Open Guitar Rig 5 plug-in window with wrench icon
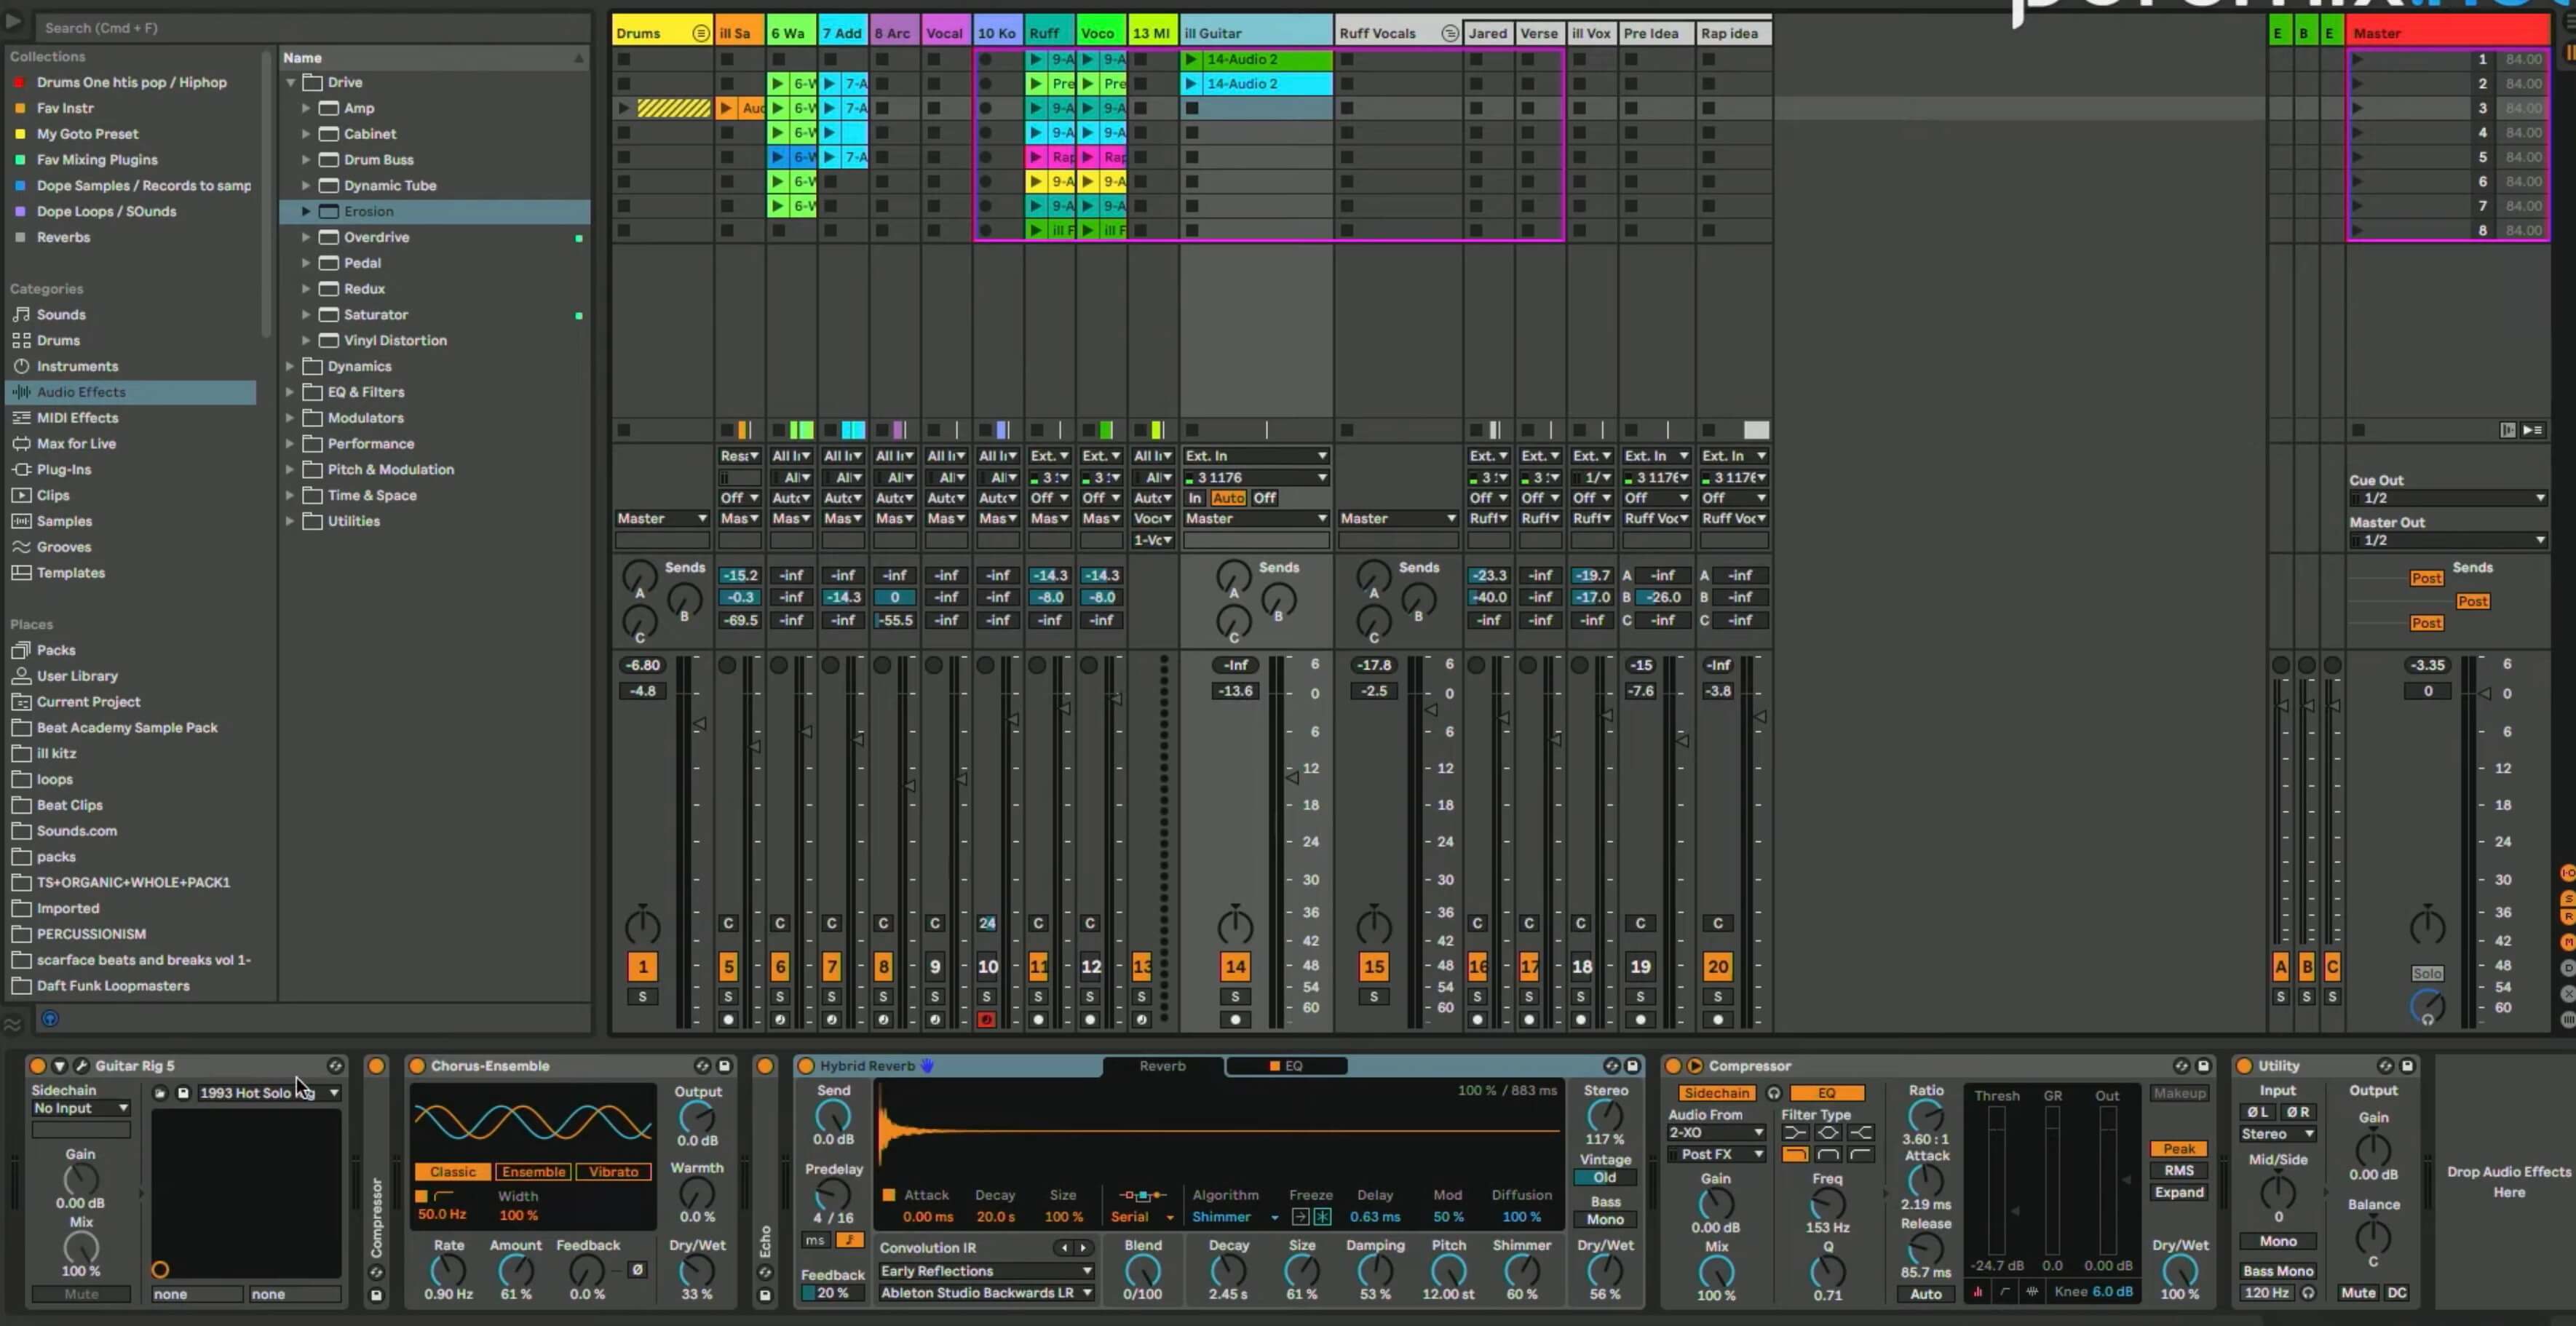 click(x=82, y=1065)
